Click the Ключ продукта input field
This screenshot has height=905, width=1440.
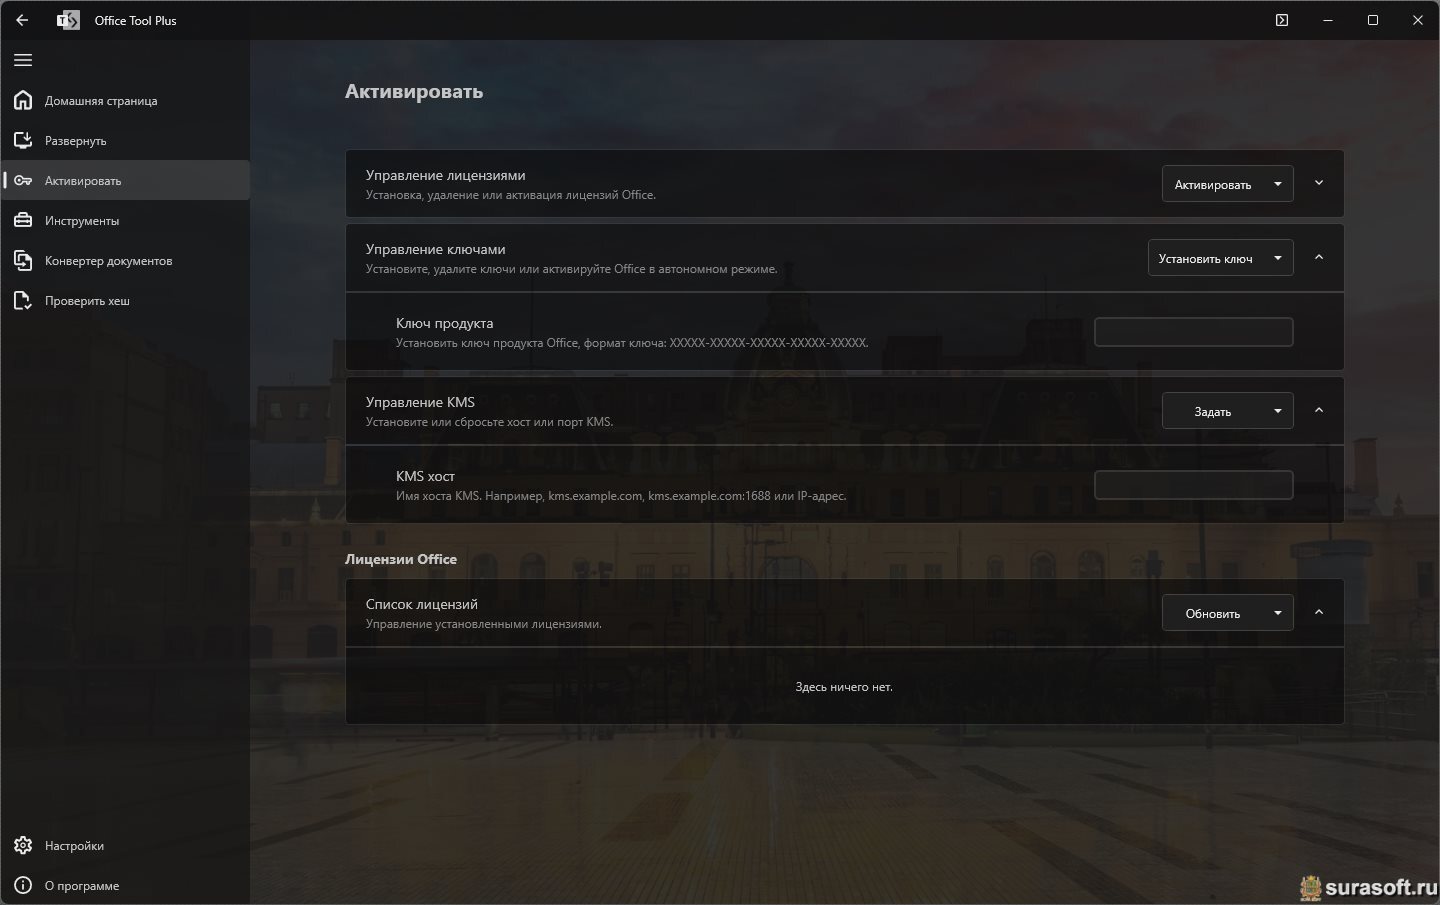[x=1194, y=332]
